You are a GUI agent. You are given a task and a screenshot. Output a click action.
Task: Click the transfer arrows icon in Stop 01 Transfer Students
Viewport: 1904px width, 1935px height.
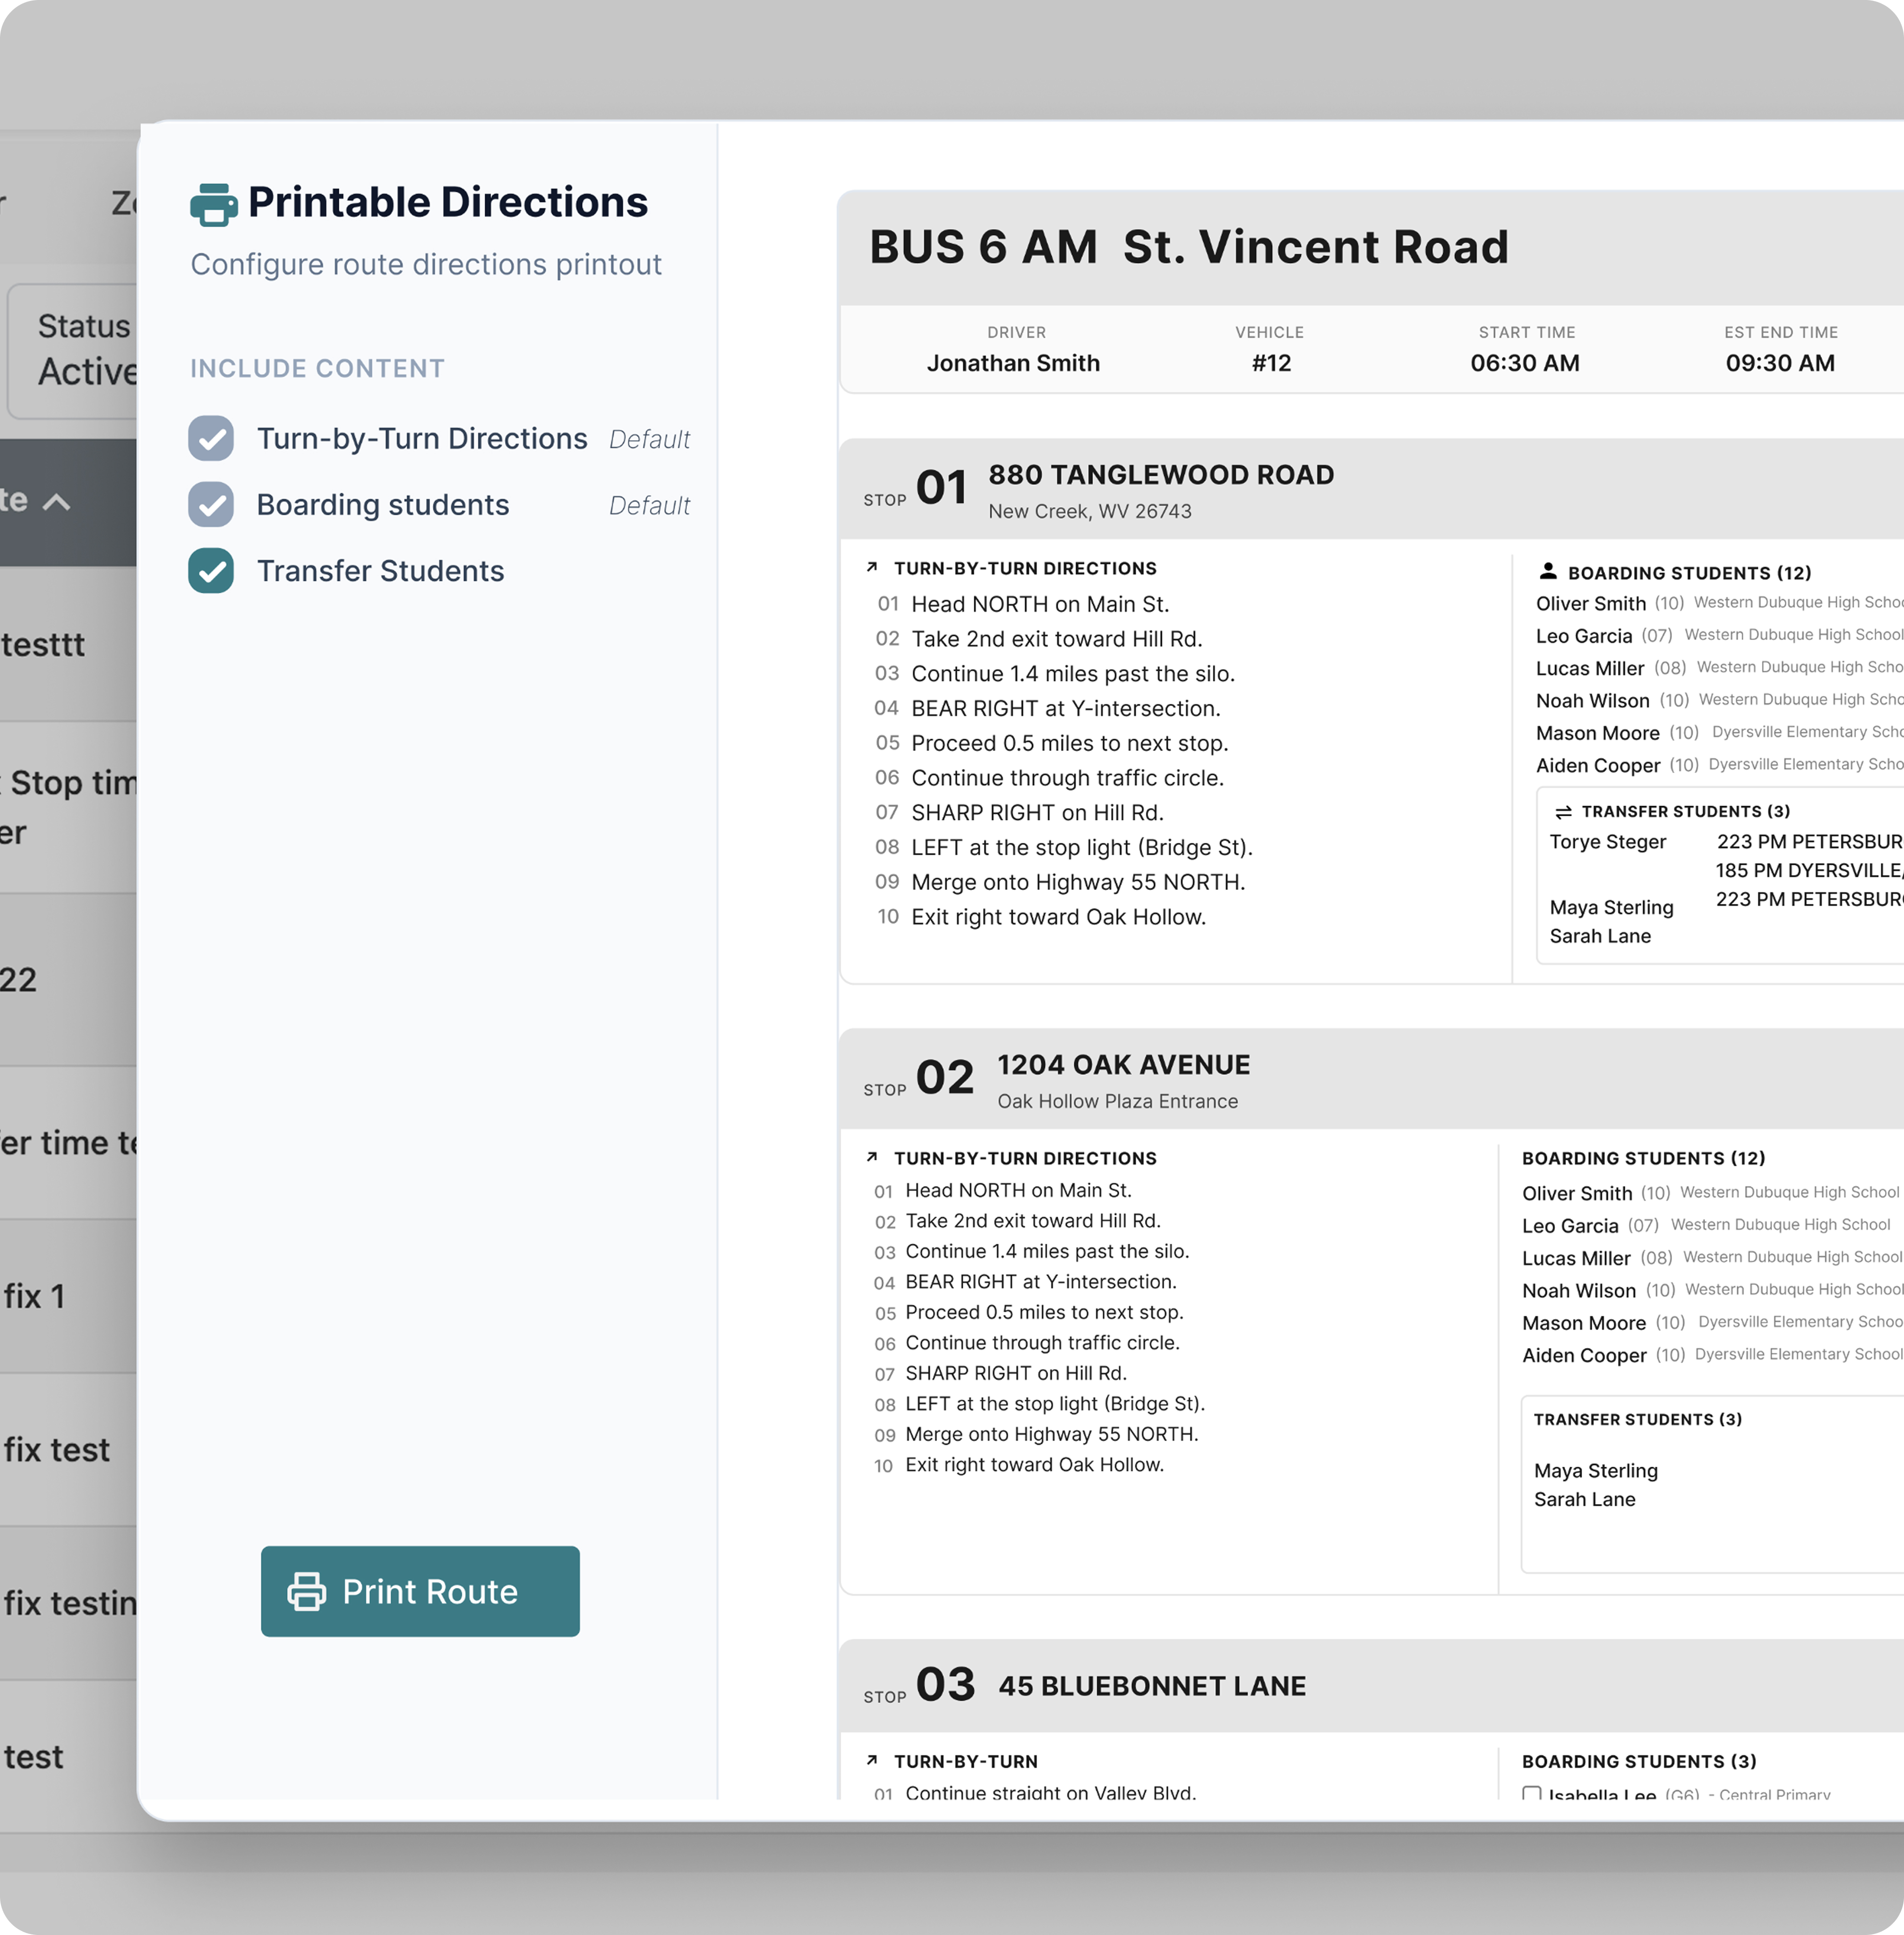click(x=1564, y=812)
